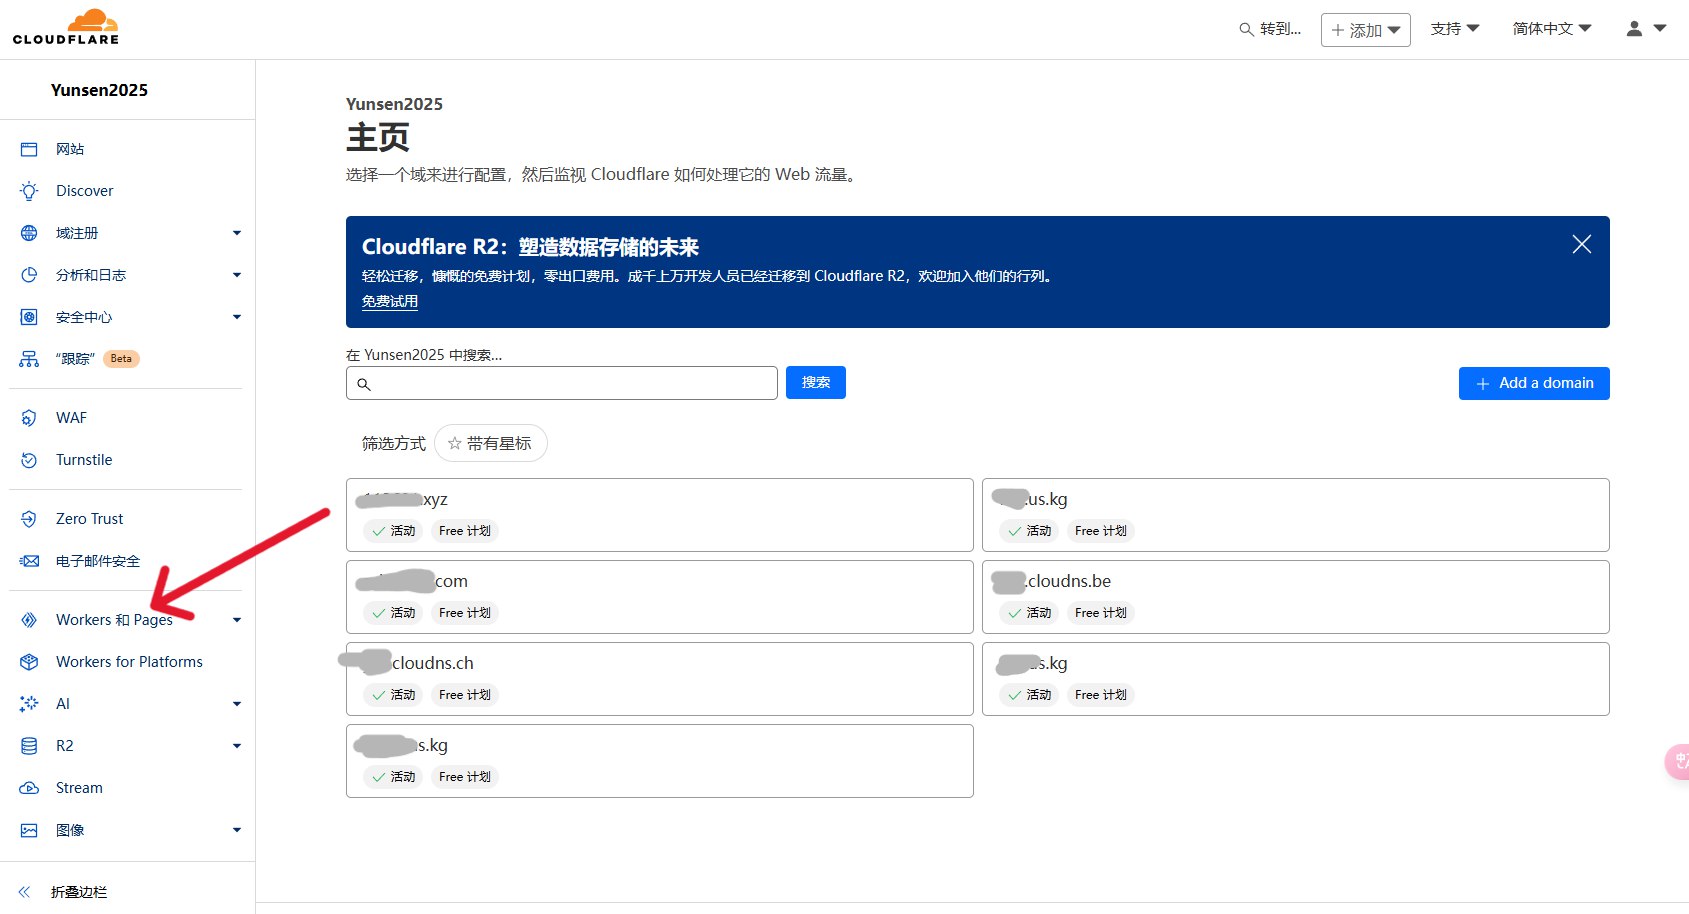Open the 支持 support menu
This screenshot has height=914, width=1689.
(1454, 29)
